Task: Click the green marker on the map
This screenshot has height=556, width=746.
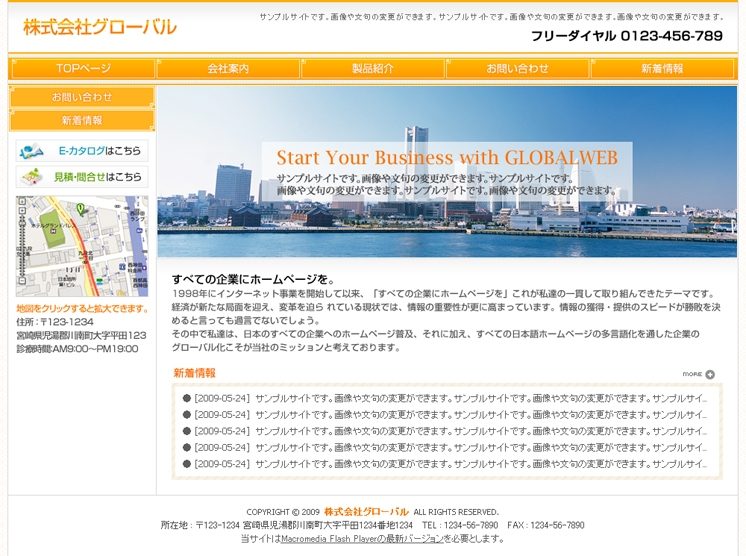Action: [x=81, y=208]
